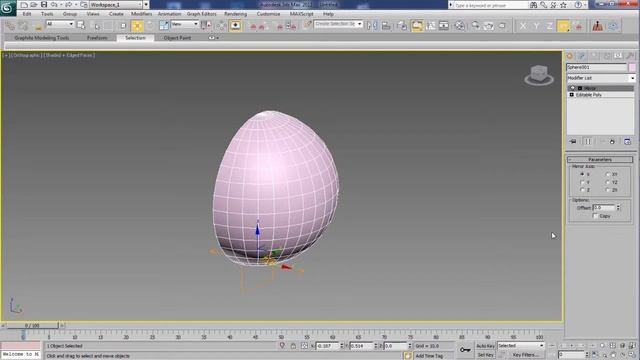This screenshot has width=640, height=360.
Task: Toggle Mirror modifier lightbulb visibility
Action: click(572, 88)
